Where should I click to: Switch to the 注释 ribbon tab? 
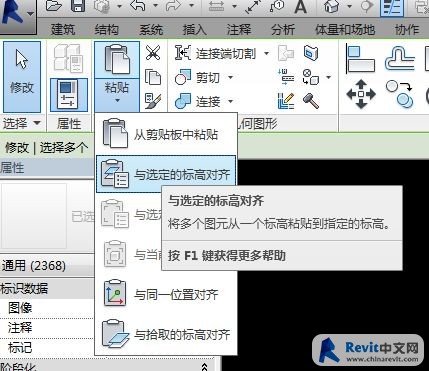click(239, 30)
